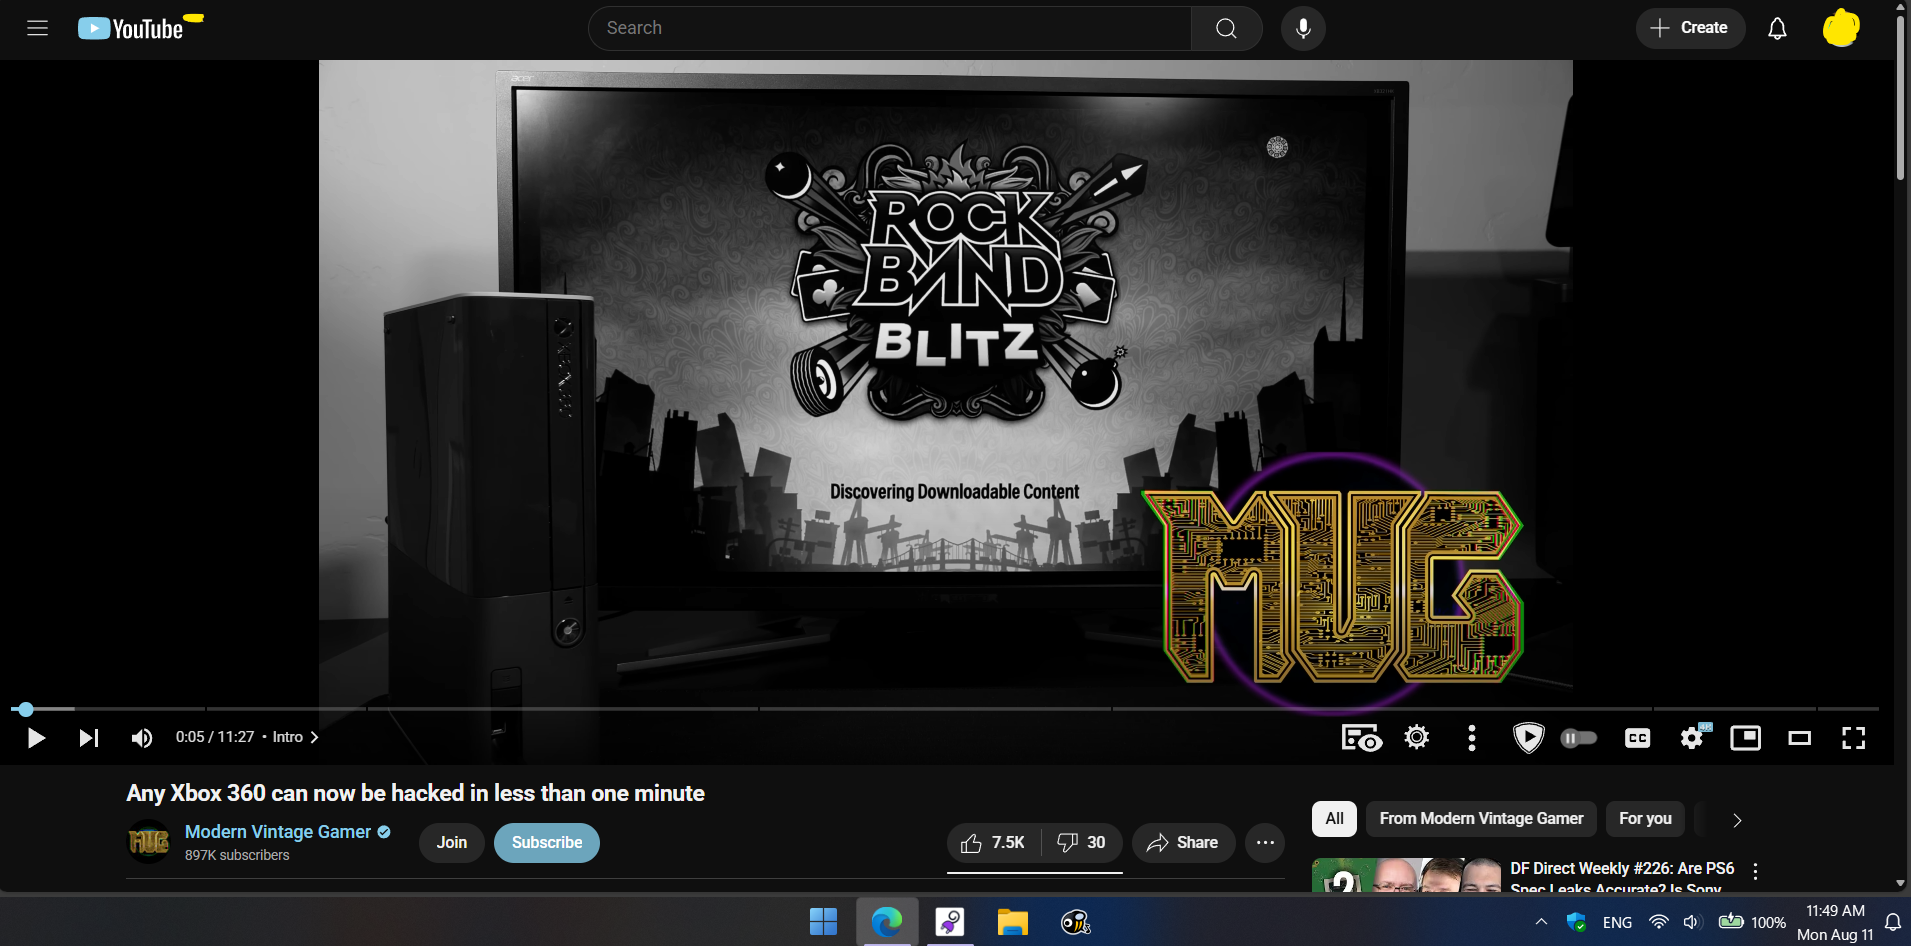1911x946 pixels.
Task: Open the ENG language switcher
Action: tap(1617, 922)
